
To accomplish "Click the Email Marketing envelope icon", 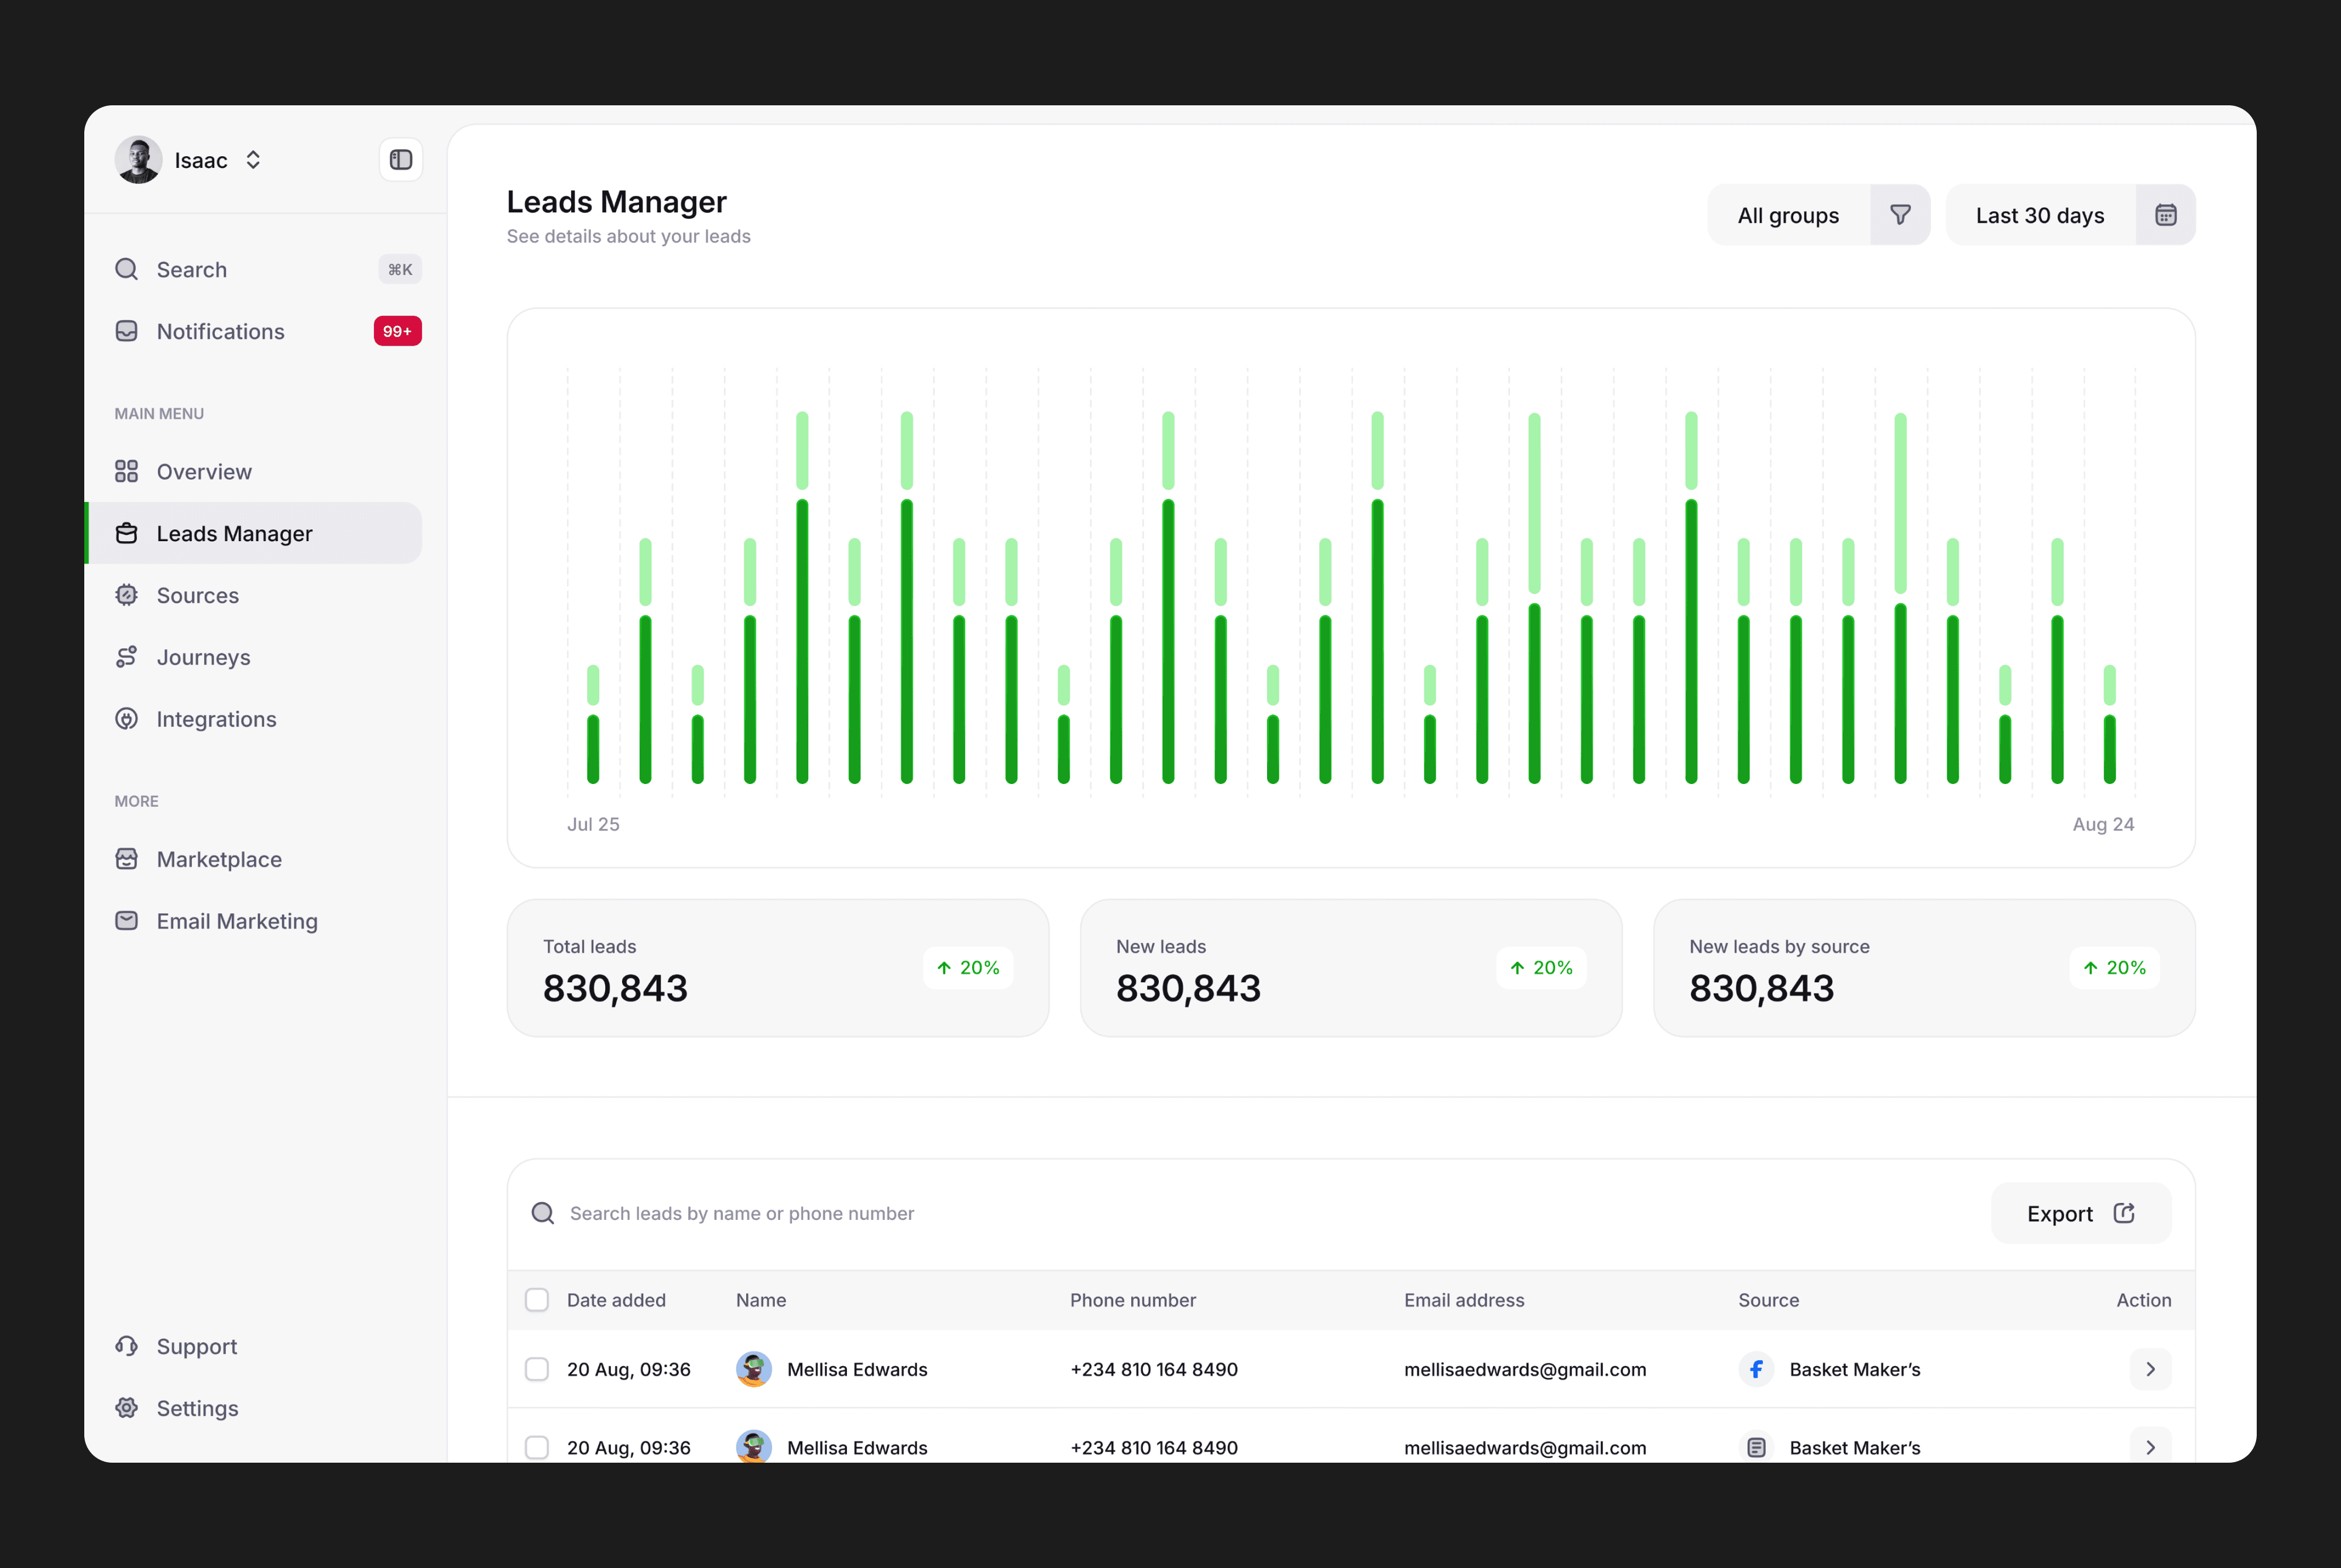I will coord(126,921).
